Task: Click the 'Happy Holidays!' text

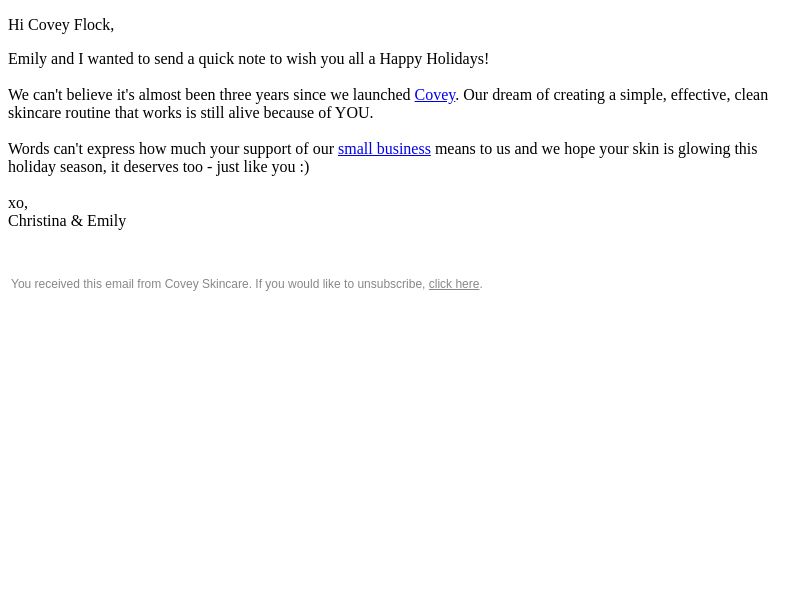Action: pos(434,59)
